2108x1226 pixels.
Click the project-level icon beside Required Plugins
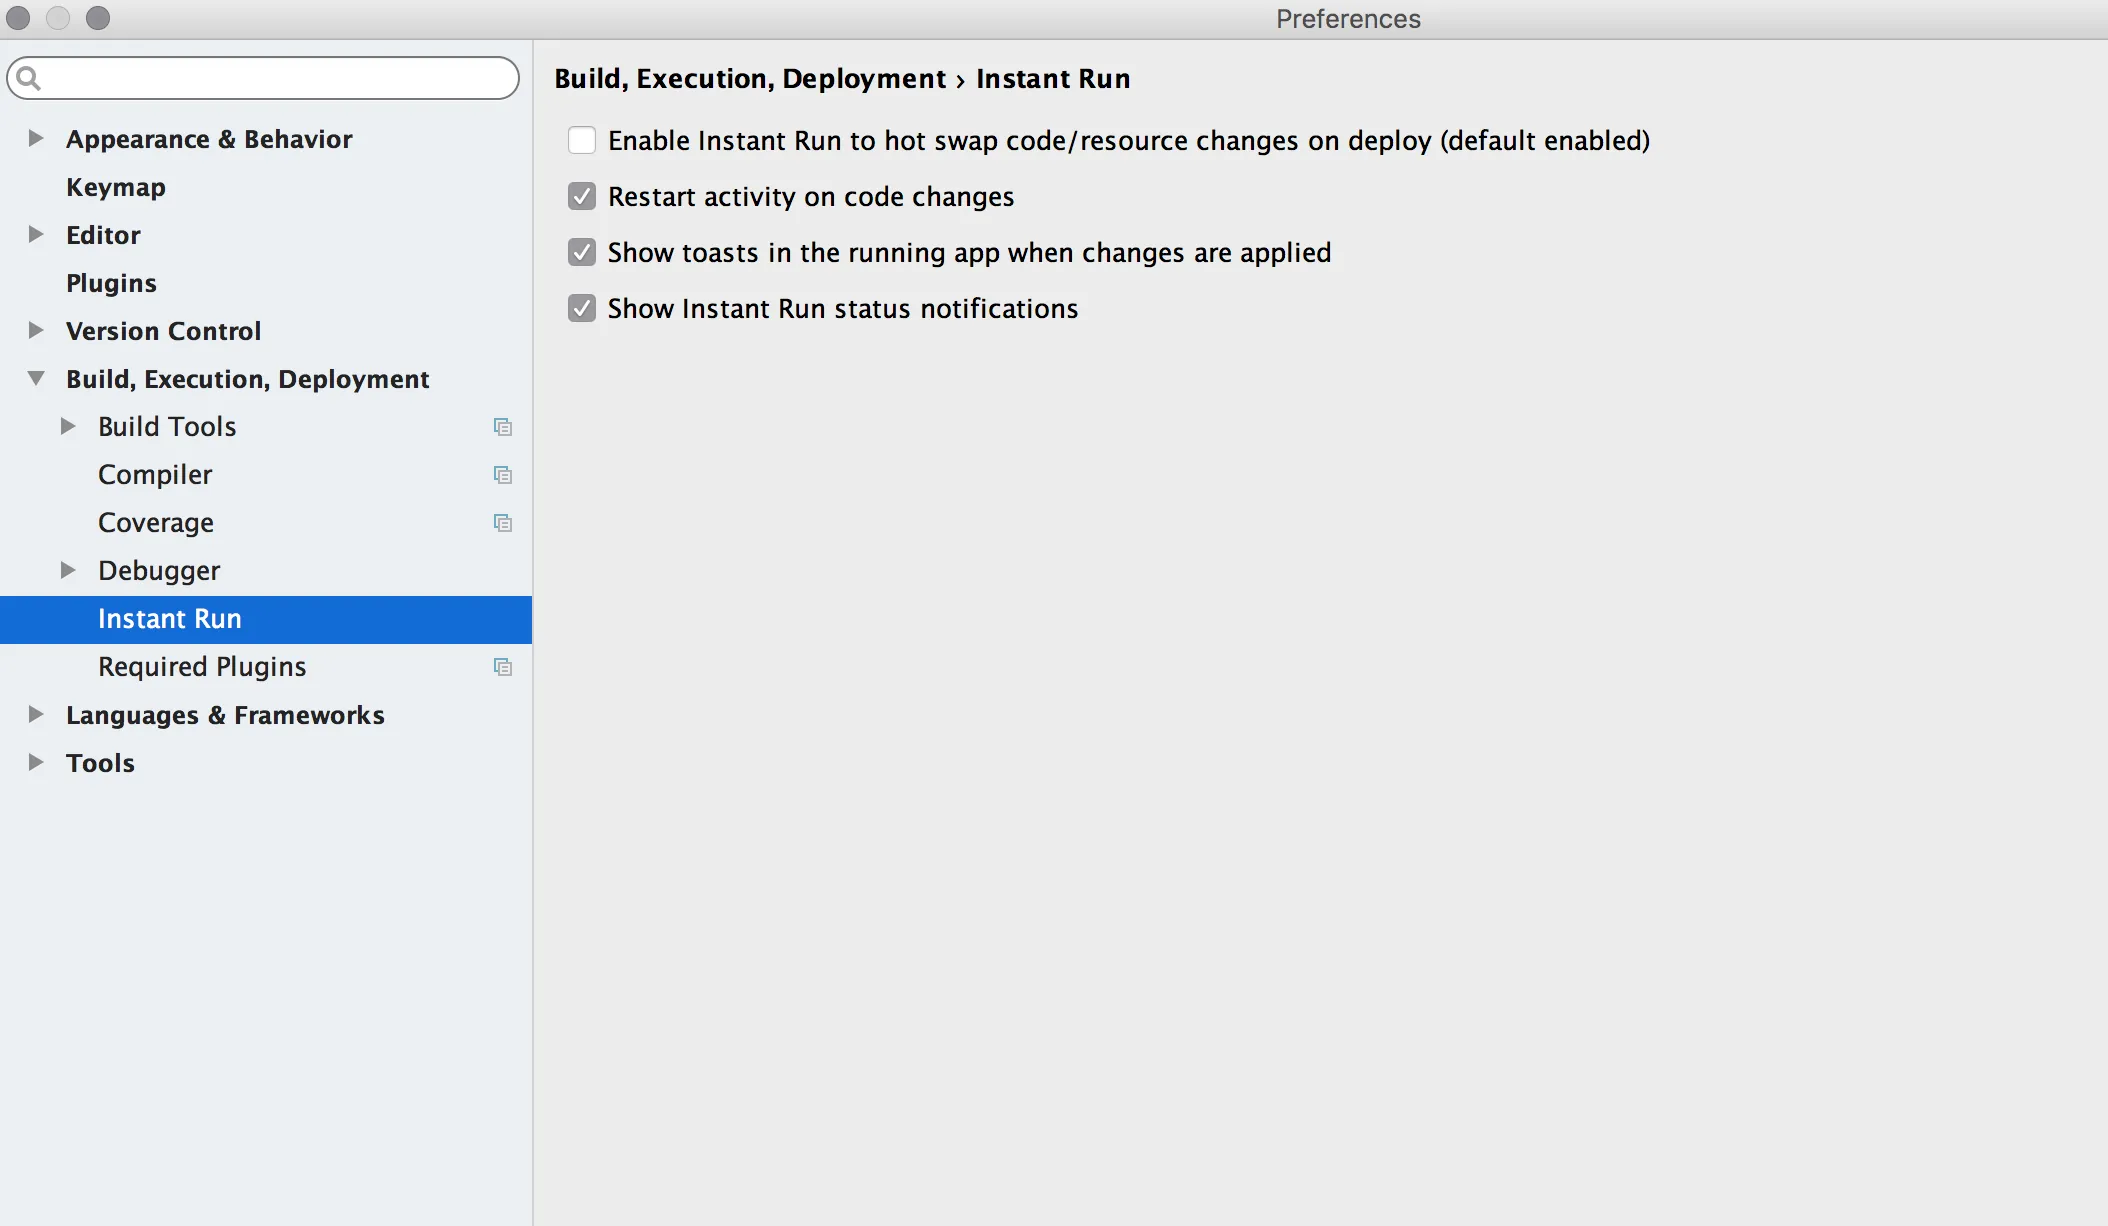503,667
